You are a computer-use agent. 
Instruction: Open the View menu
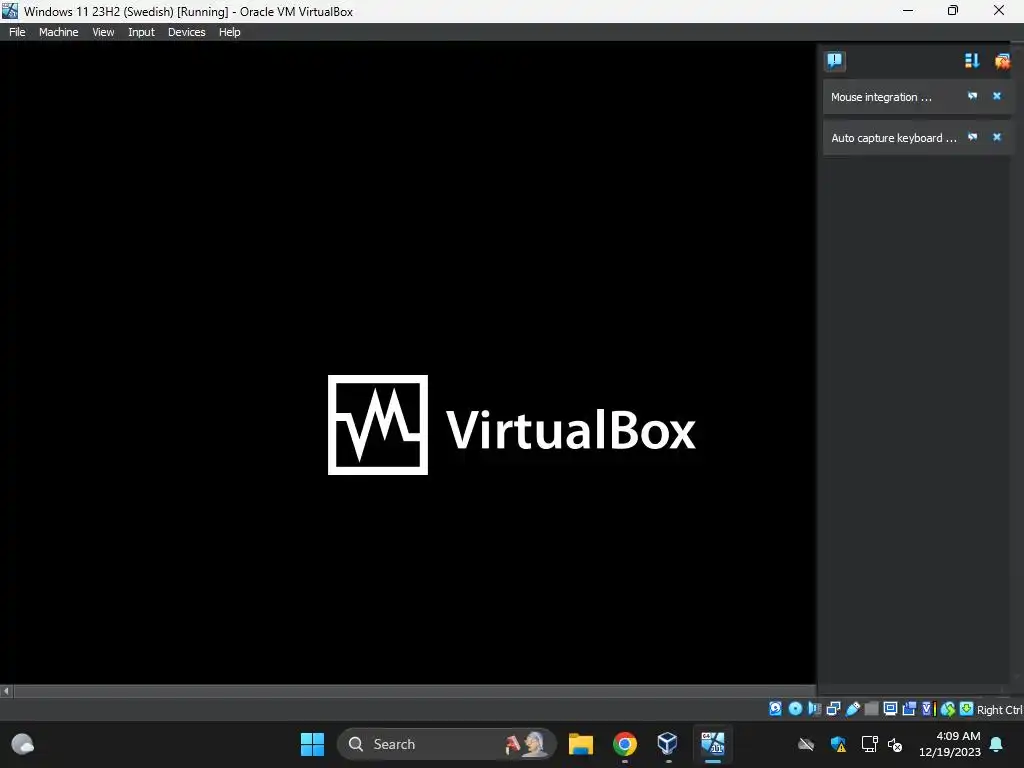pyautogui.click(x=103, y=32)
